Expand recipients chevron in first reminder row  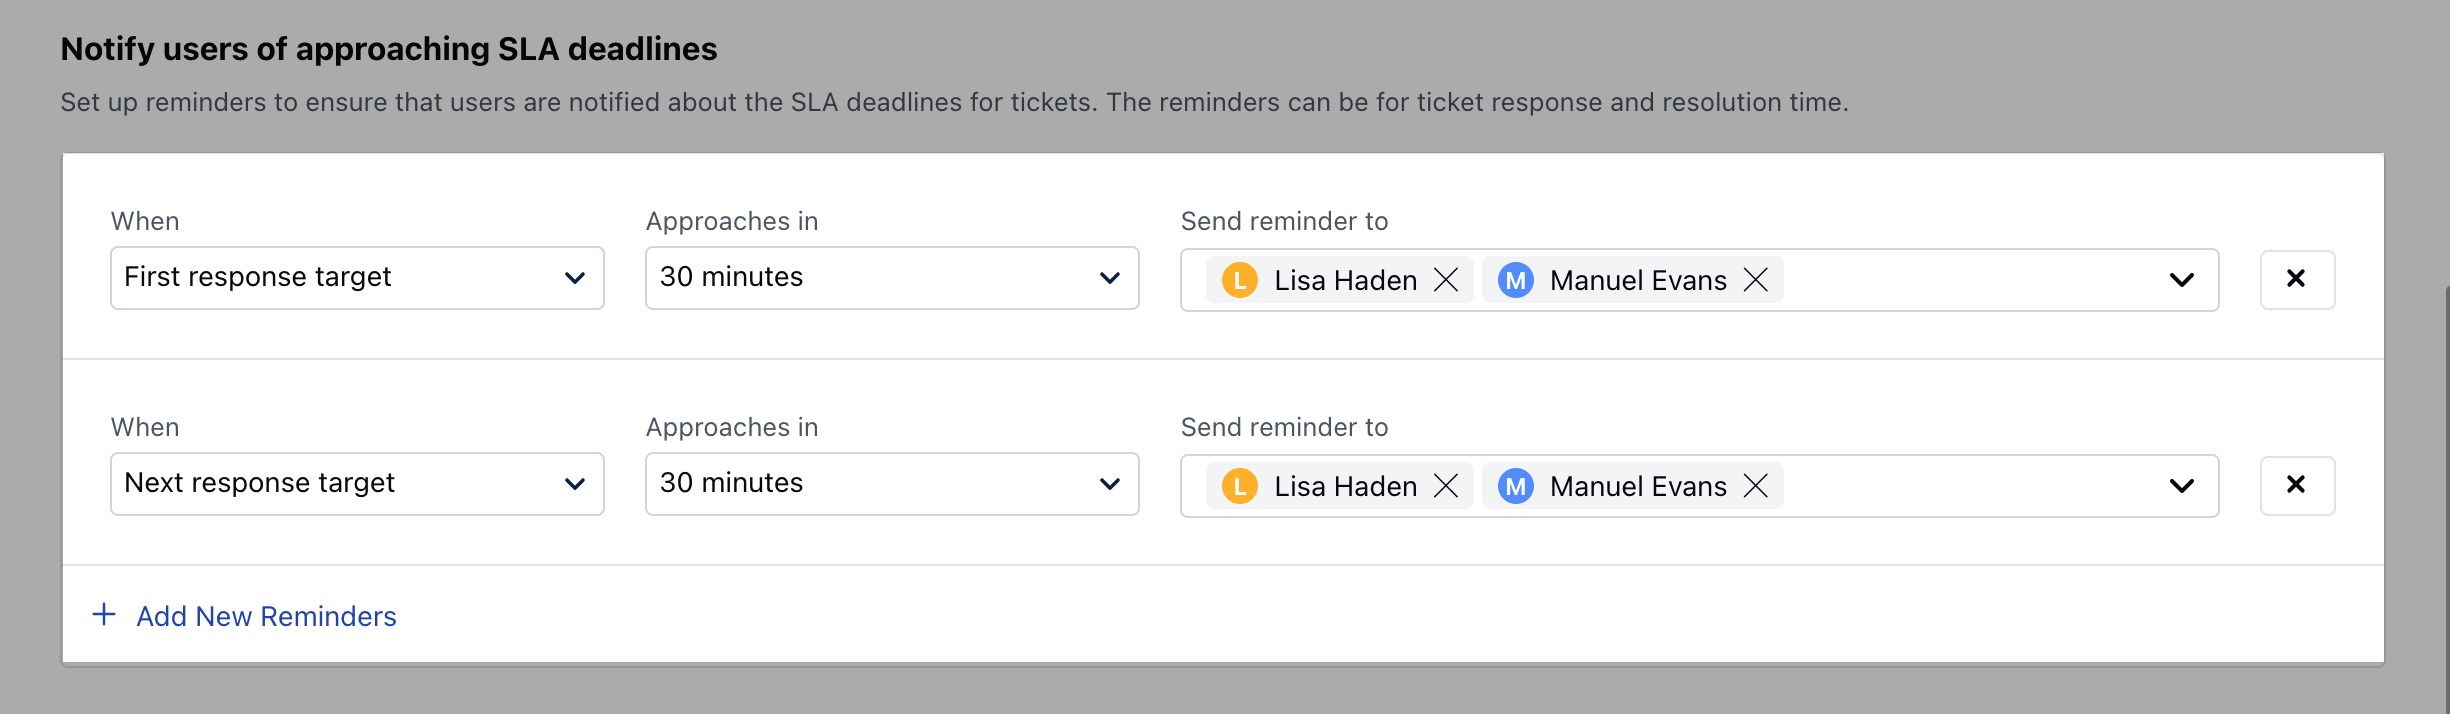coord(2182,280)
